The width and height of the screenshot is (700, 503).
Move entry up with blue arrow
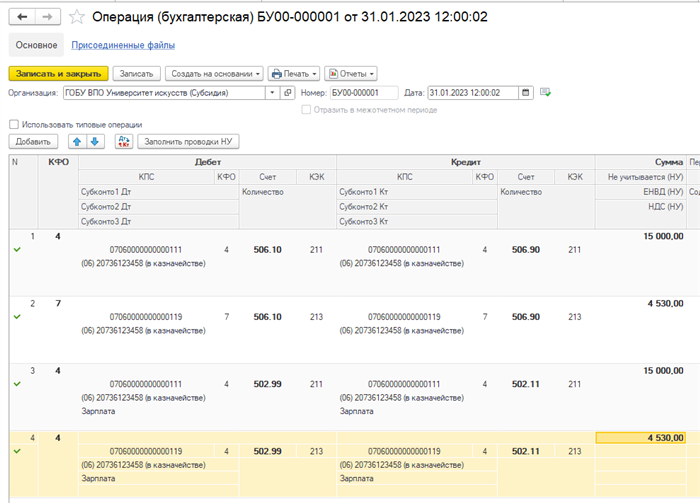tap(77, 142)
